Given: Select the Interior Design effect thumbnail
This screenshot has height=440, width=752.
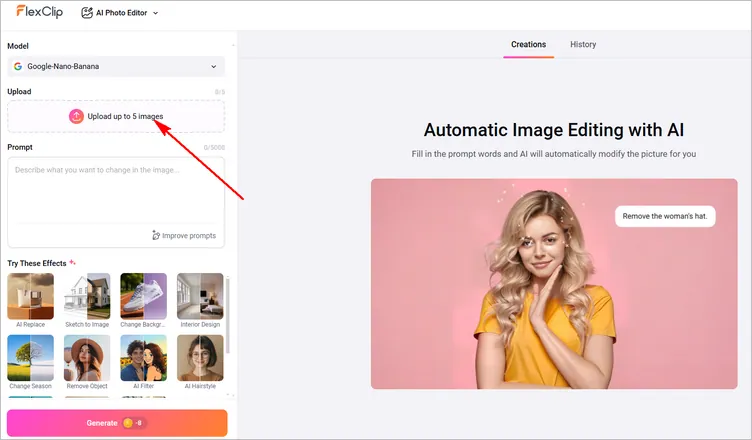Looking at the screenshot, I should [x=200, y=296].
